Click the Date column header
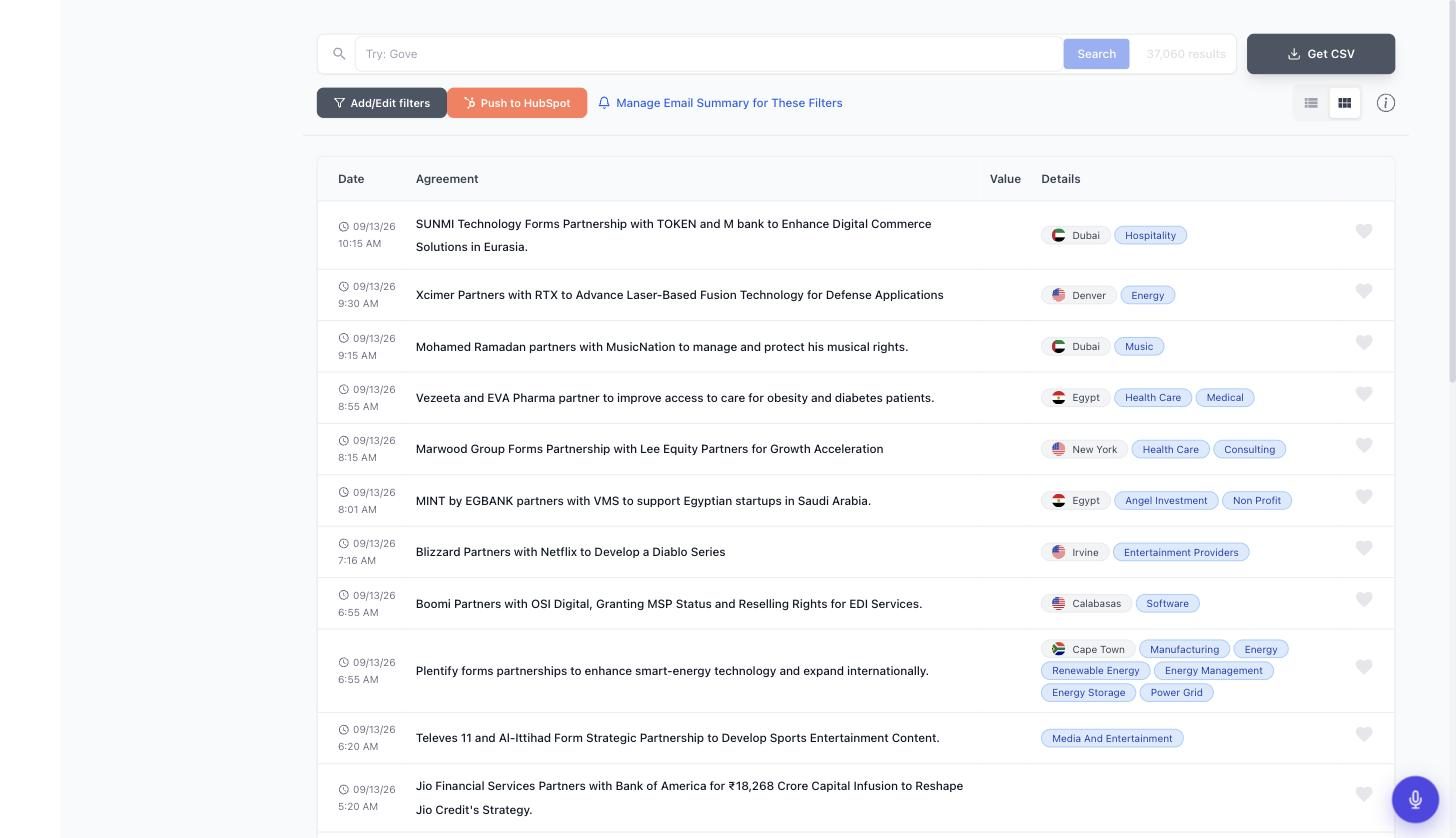Viewport: 1456px width, 838px height. 351,179
